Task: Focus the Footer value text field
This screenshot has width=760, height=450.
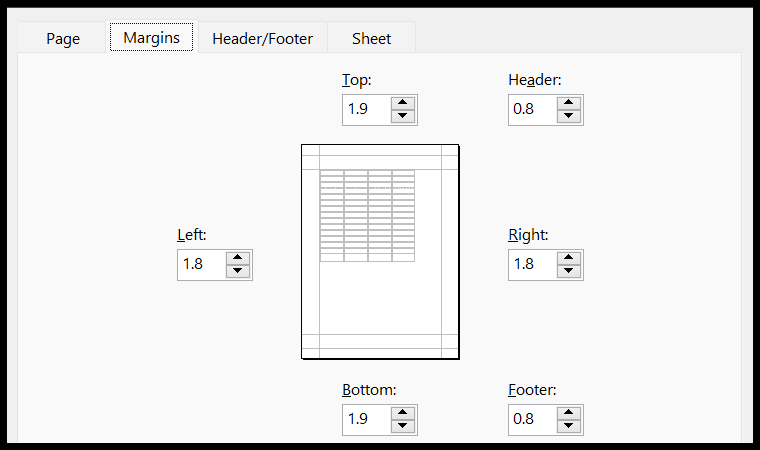Action: point(533,419)
